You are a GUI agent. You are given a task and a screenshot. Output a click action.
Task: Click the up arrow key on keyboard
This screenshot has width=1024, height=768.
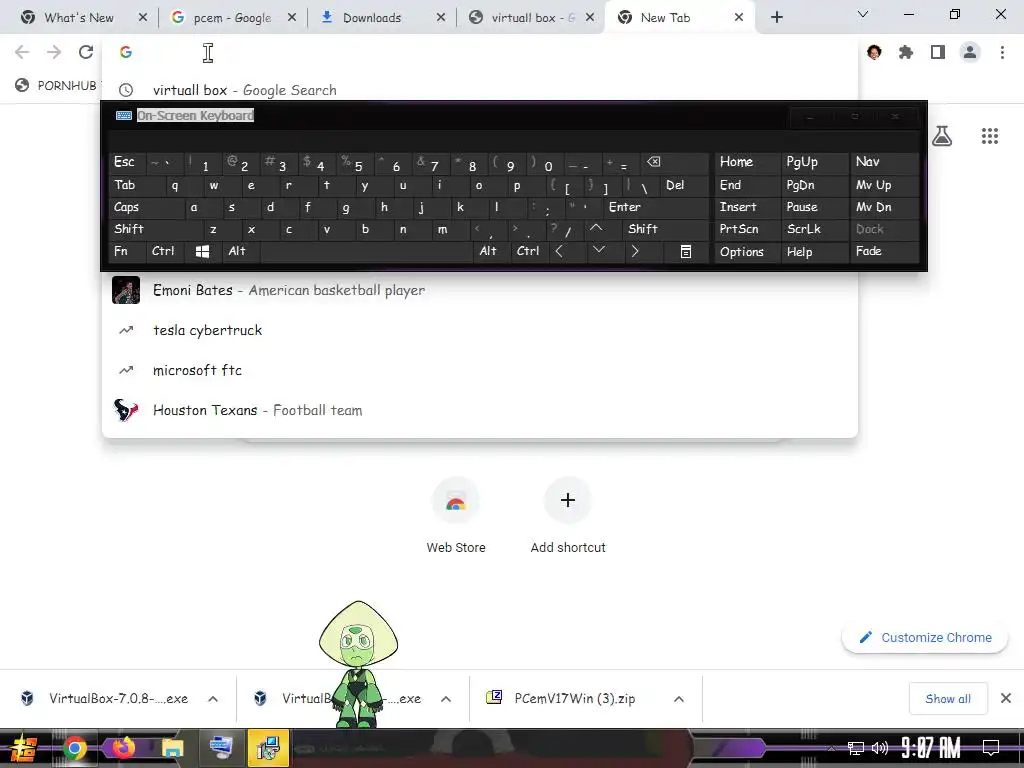pyautogui.click(x=596, y=229)
